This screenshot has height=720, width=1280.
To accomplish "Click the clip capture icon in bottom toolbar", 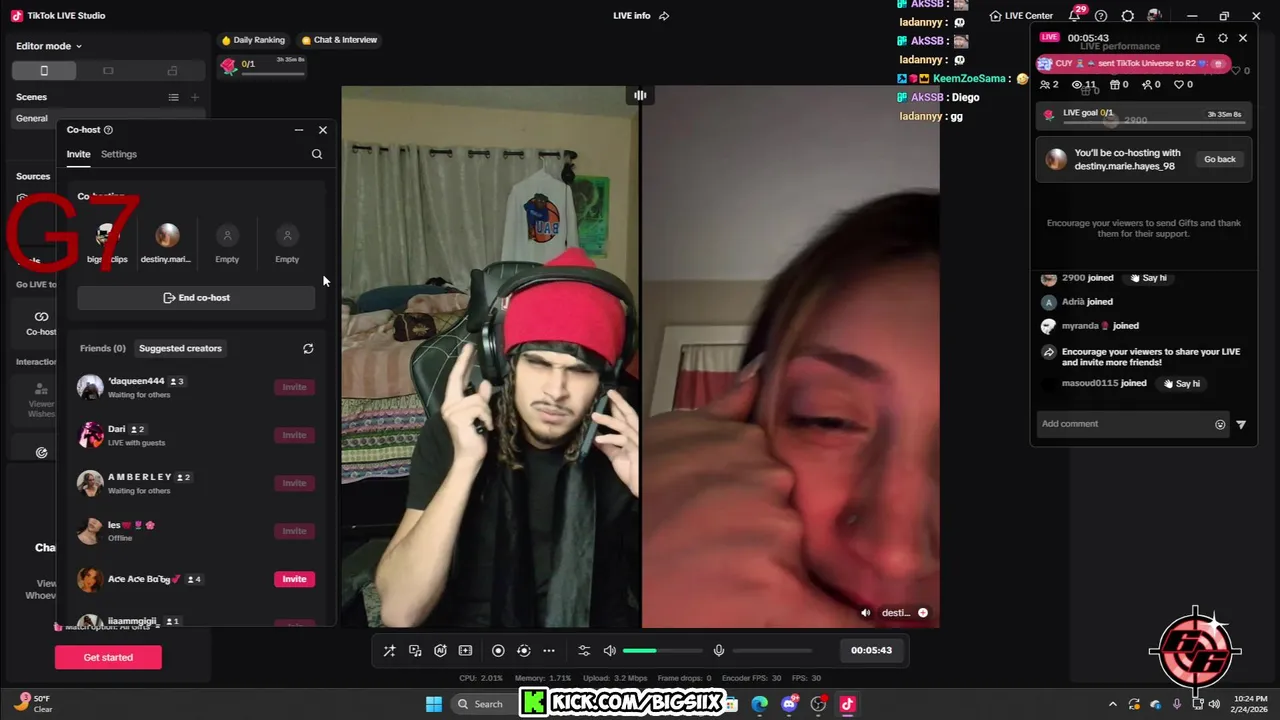I will (465, 650).
